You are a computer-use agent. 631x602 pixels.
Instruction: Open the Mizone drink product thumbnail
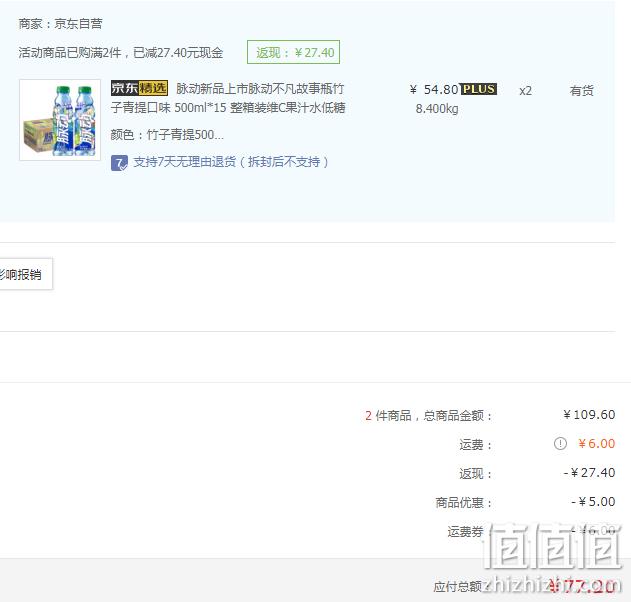pyautogui.click(x=60, y=120)
